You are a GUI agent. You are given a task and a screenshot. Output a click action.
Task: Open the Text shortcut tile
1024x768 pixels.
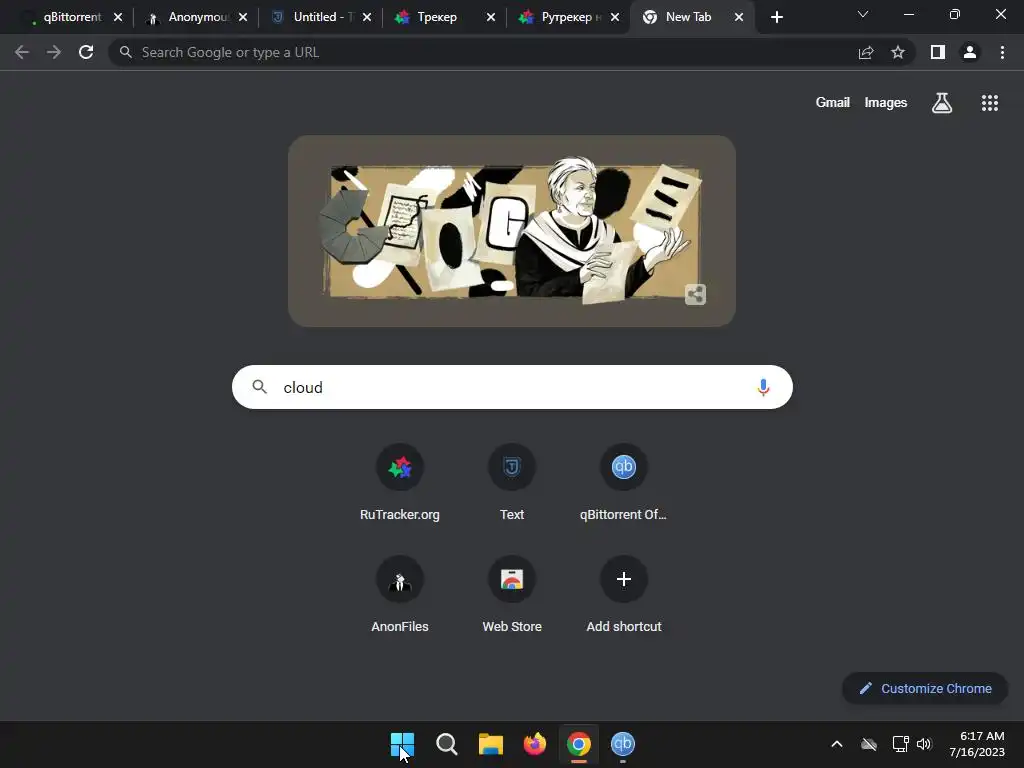pos(512,483)
